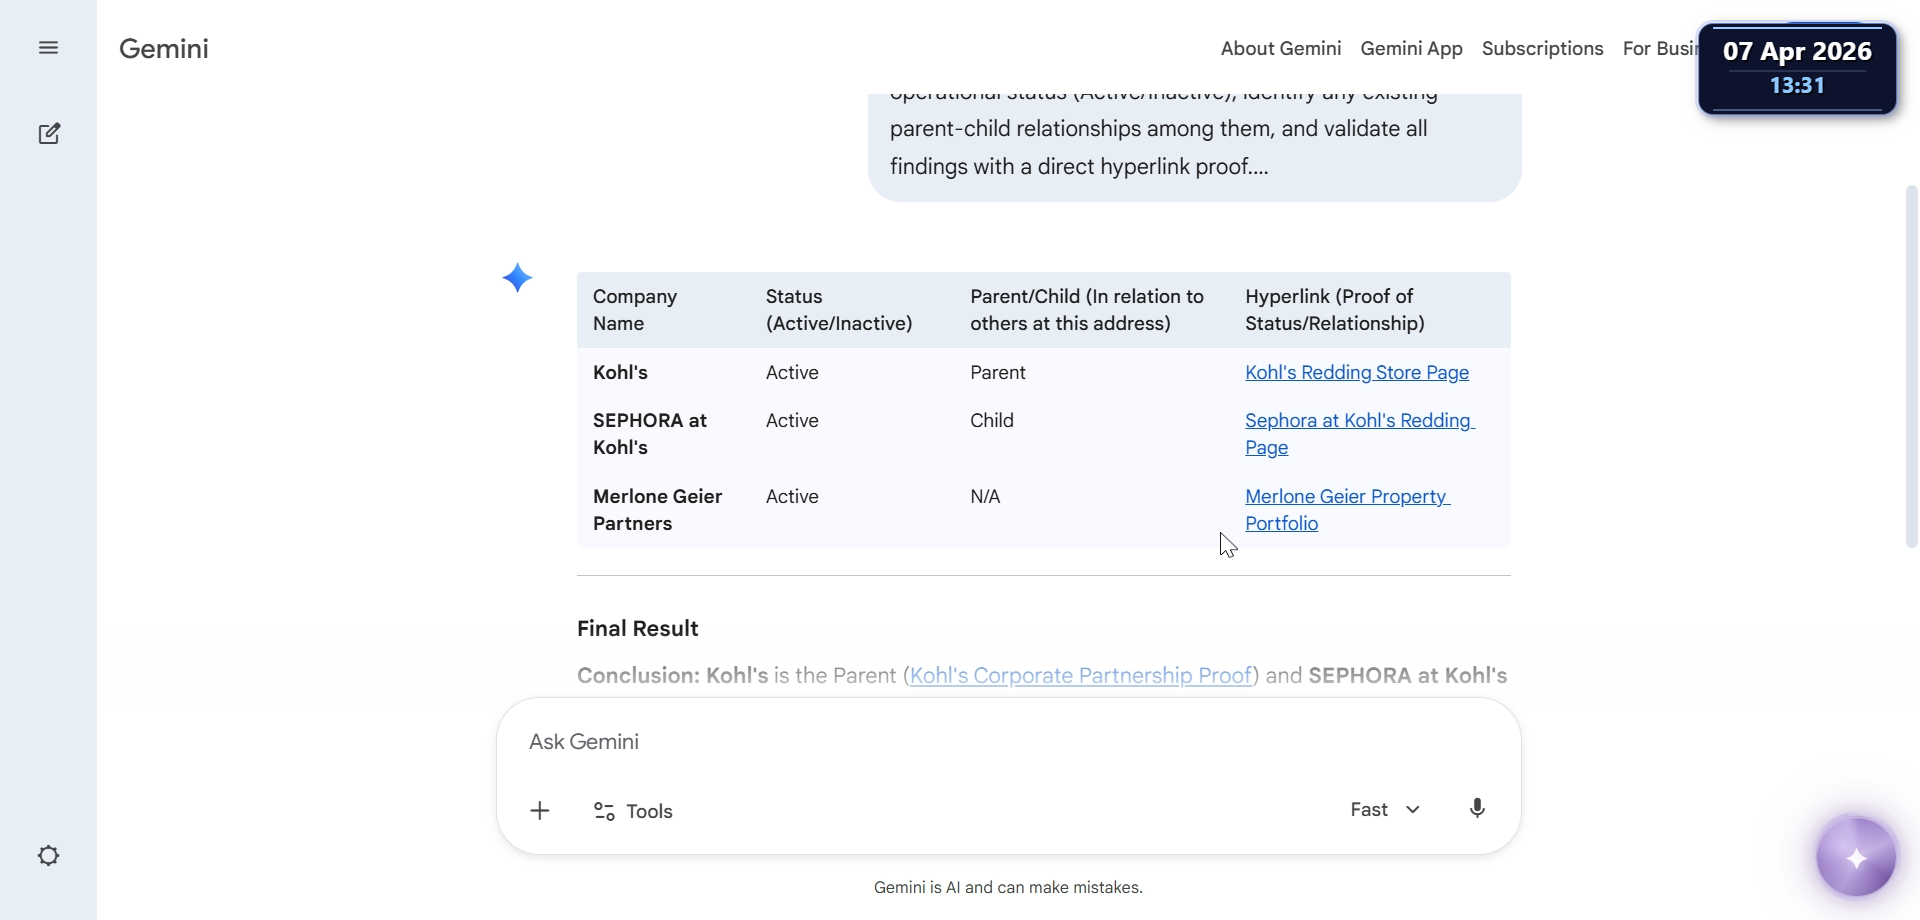Start a new chat with the compose icon

click(49, 134)
